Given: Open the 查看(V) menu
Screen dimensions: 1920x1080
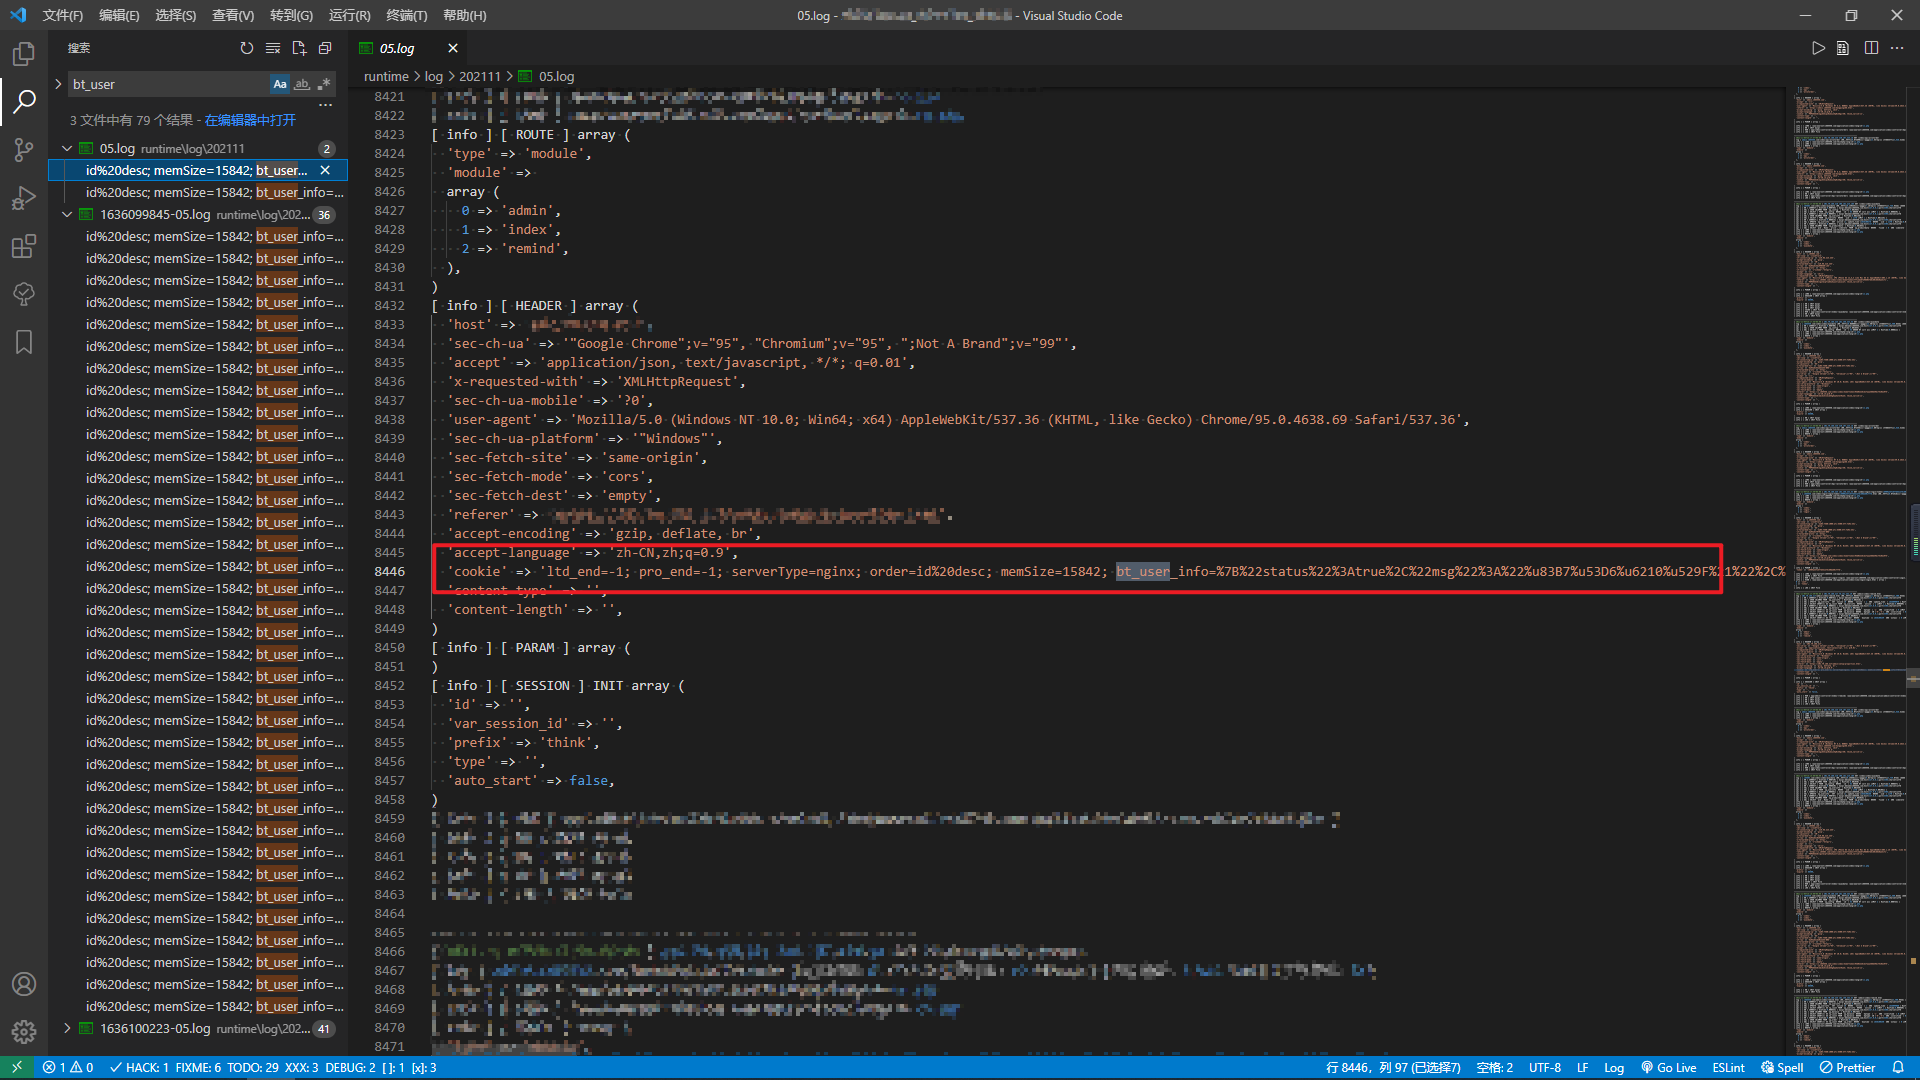Looking at the screenshot, I should point(233,15).
